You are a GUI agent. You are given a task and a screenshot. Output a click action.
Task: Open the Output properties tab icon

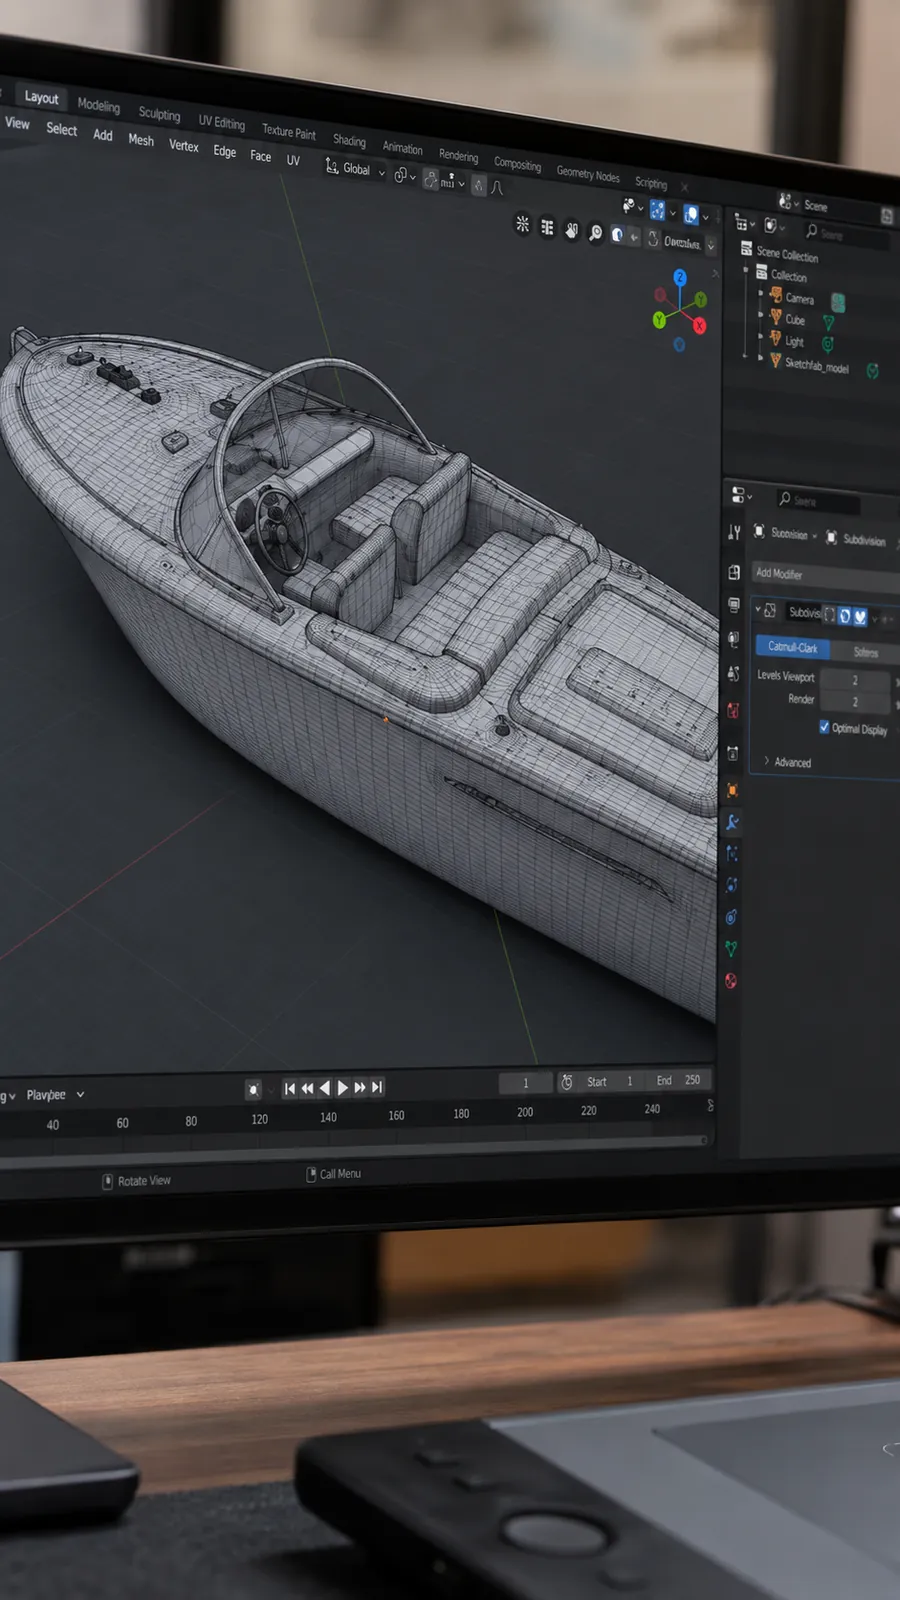tap(734, 606)
